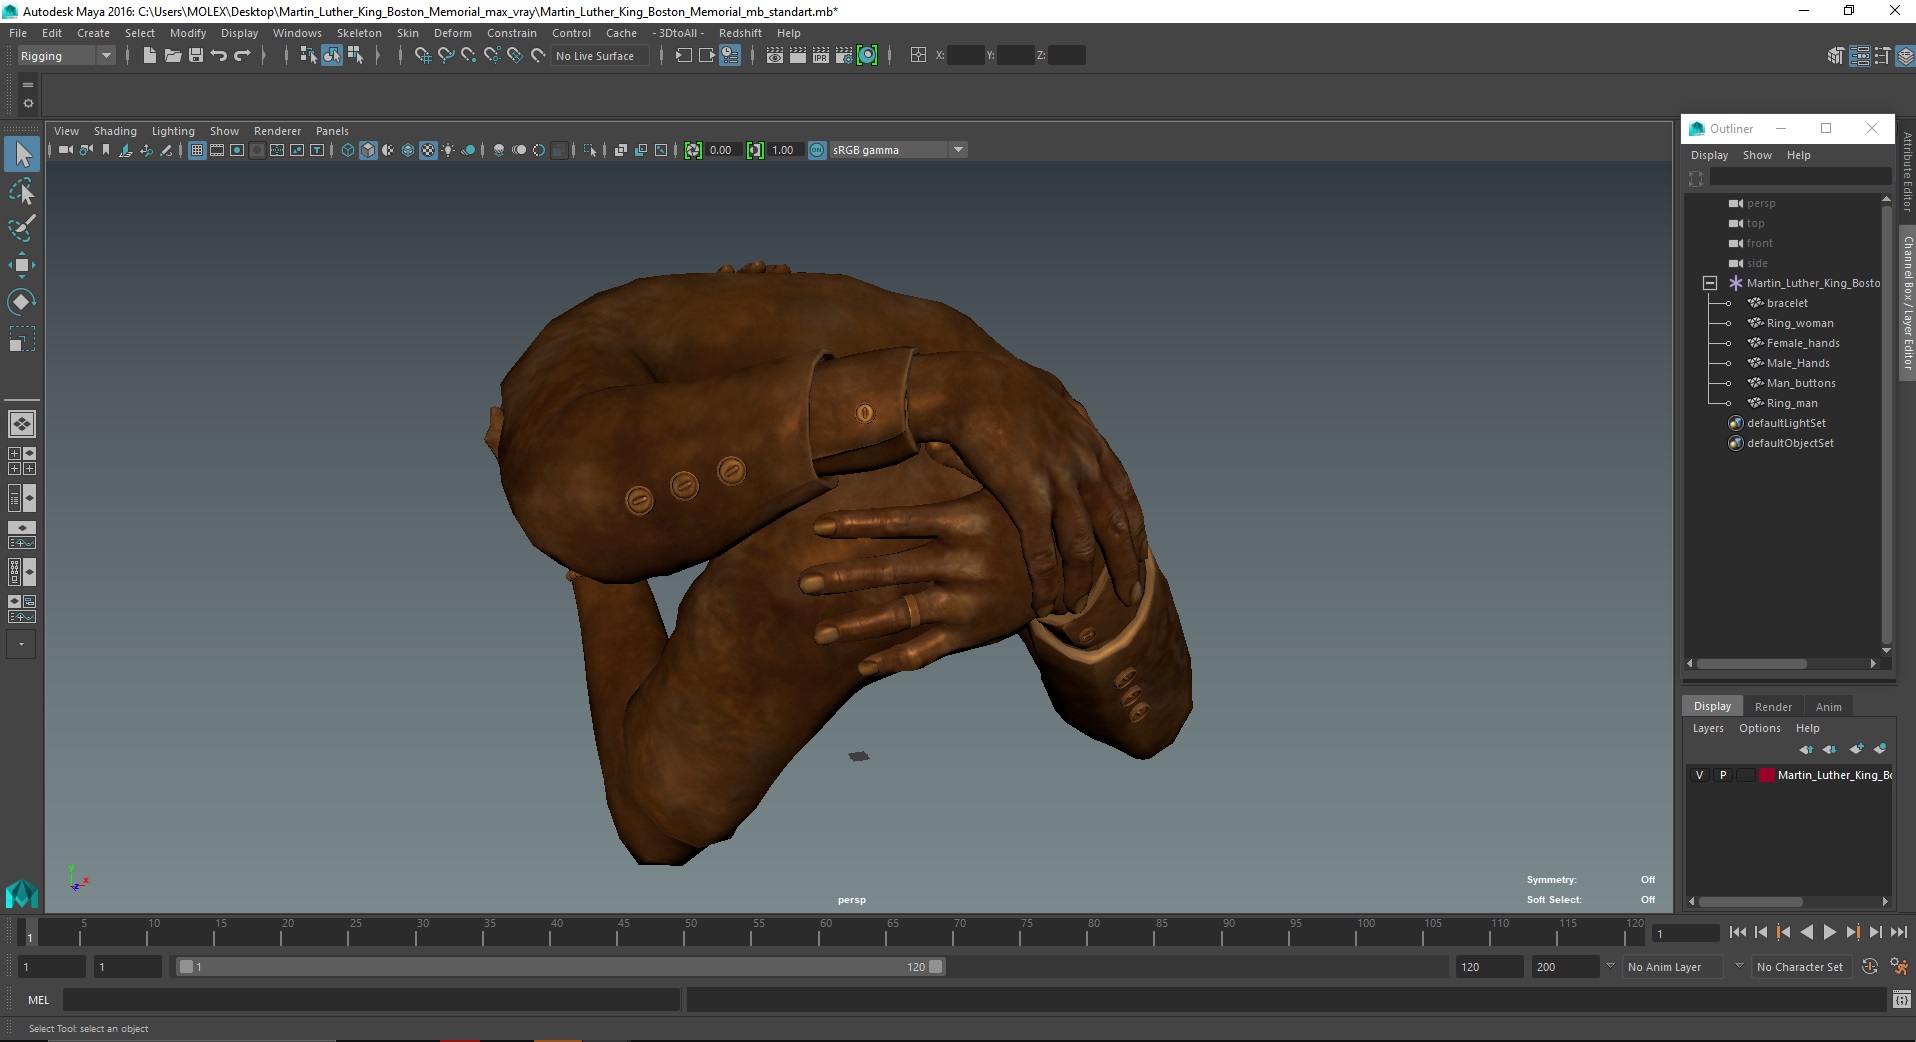Select Female_hands in the Outliner
The width and height of the screenshot is (1916, 1042).
1802,343
